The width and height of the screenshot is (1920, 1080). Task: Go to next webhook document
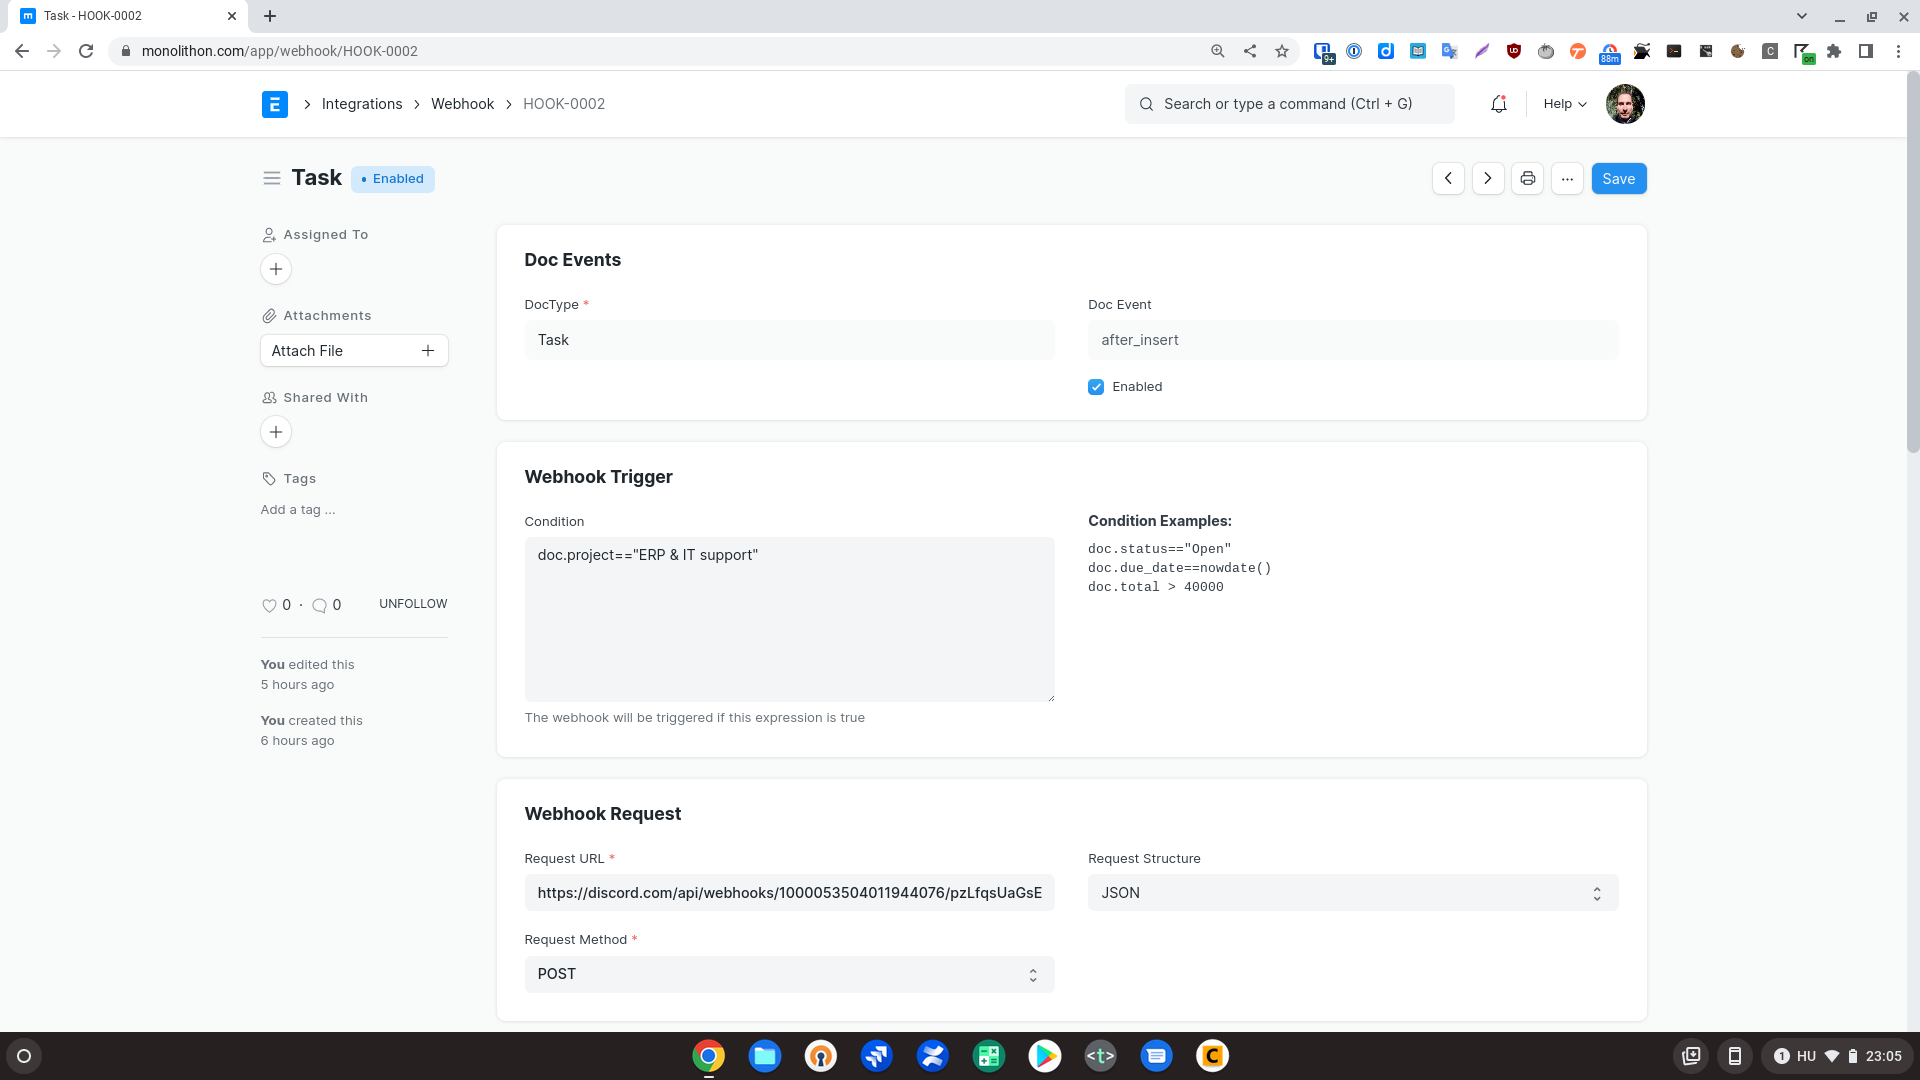point(1488,179)
